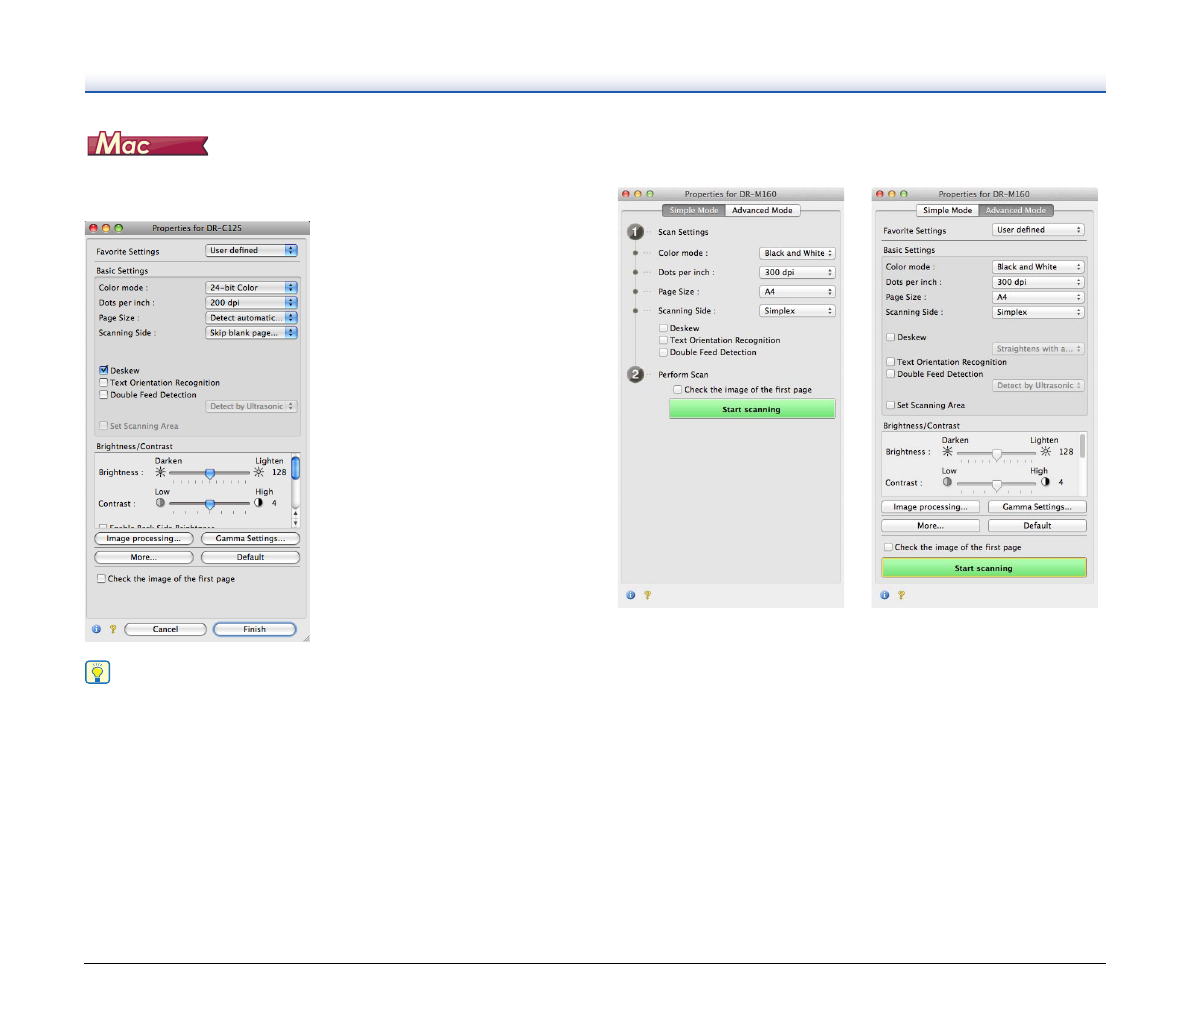
Task: Switch to Advanced Mode tab in middle window
Action: click(762, 210)
